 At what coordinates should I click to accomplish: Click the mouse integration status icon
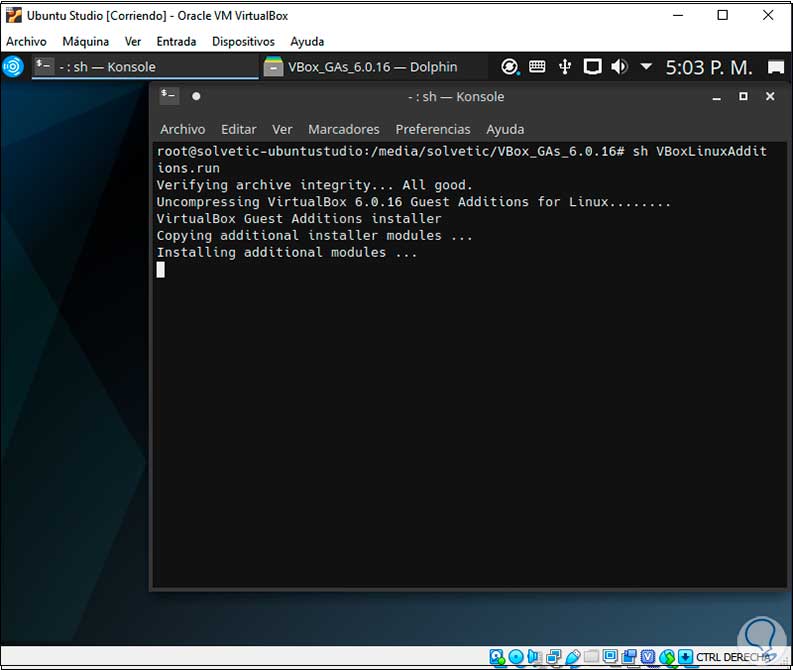pos(667,657)
